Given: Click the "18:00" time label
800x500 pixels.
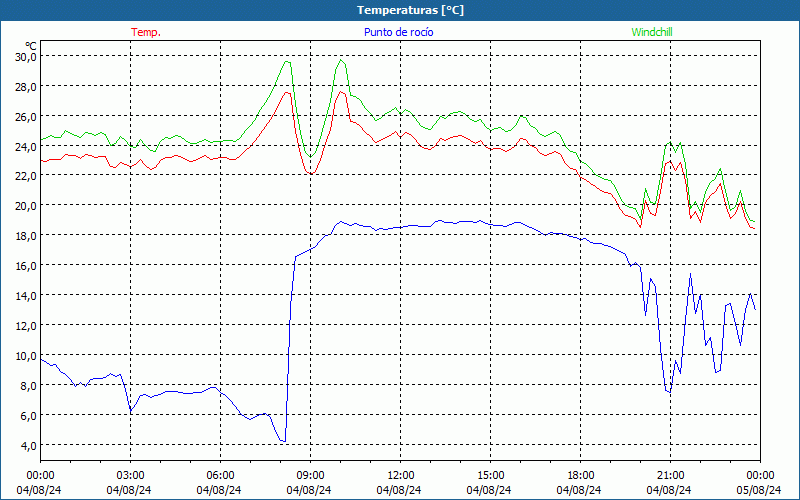Looking at the screenshot, I should coord(580,476).
